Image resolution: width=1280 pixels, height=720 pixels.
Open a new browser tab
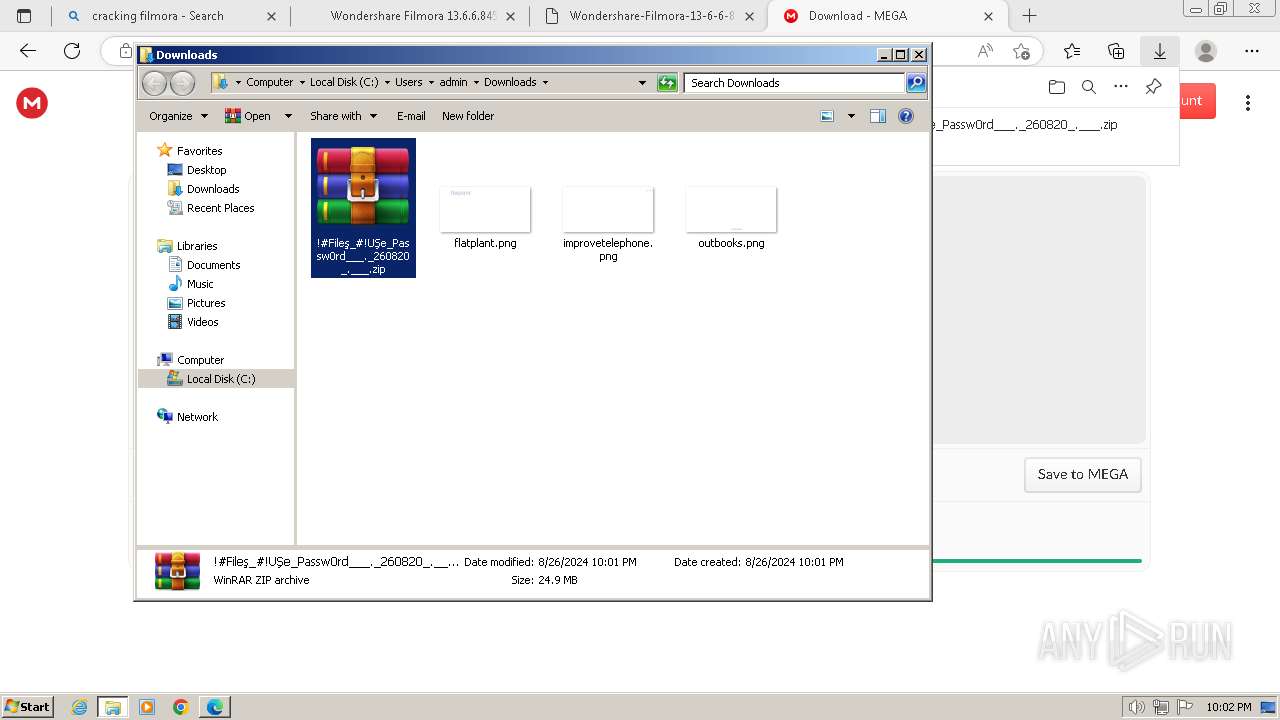pyautogui.click(x=1029, y=16)
